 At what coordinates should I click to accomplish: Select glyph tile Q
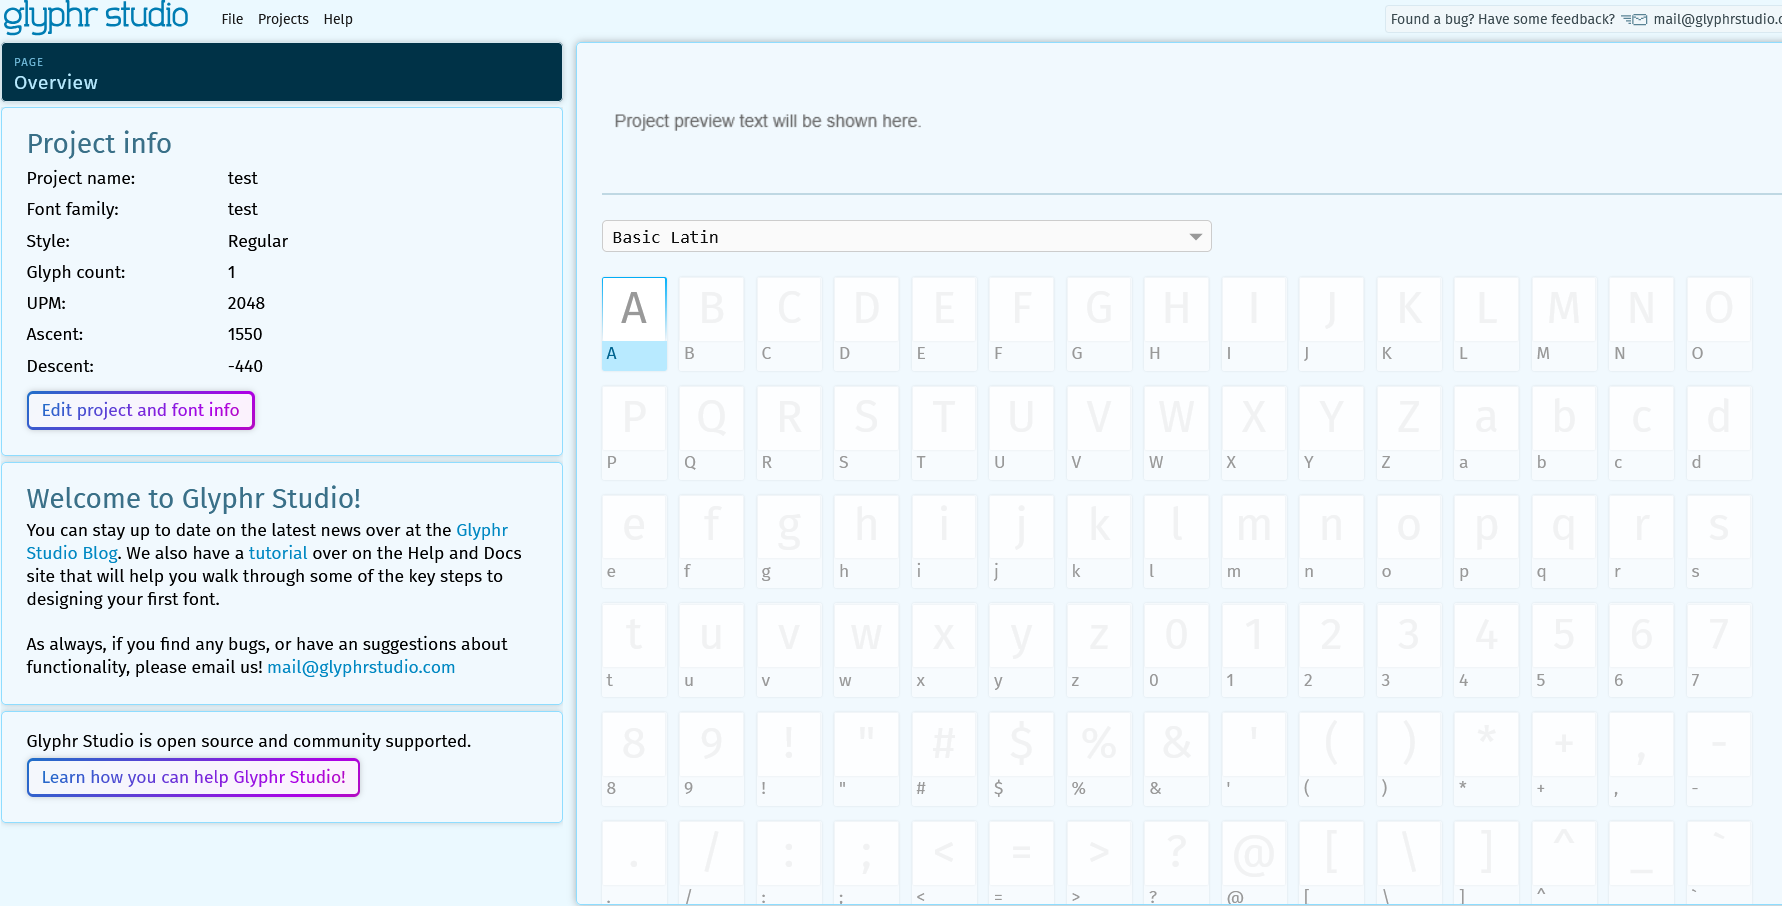point(712,433)
